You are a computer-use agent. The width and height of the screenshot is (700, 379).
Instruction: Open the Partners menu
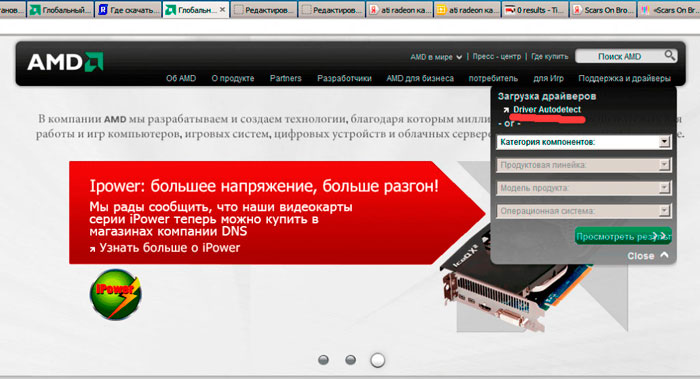(x=285, y=78)
